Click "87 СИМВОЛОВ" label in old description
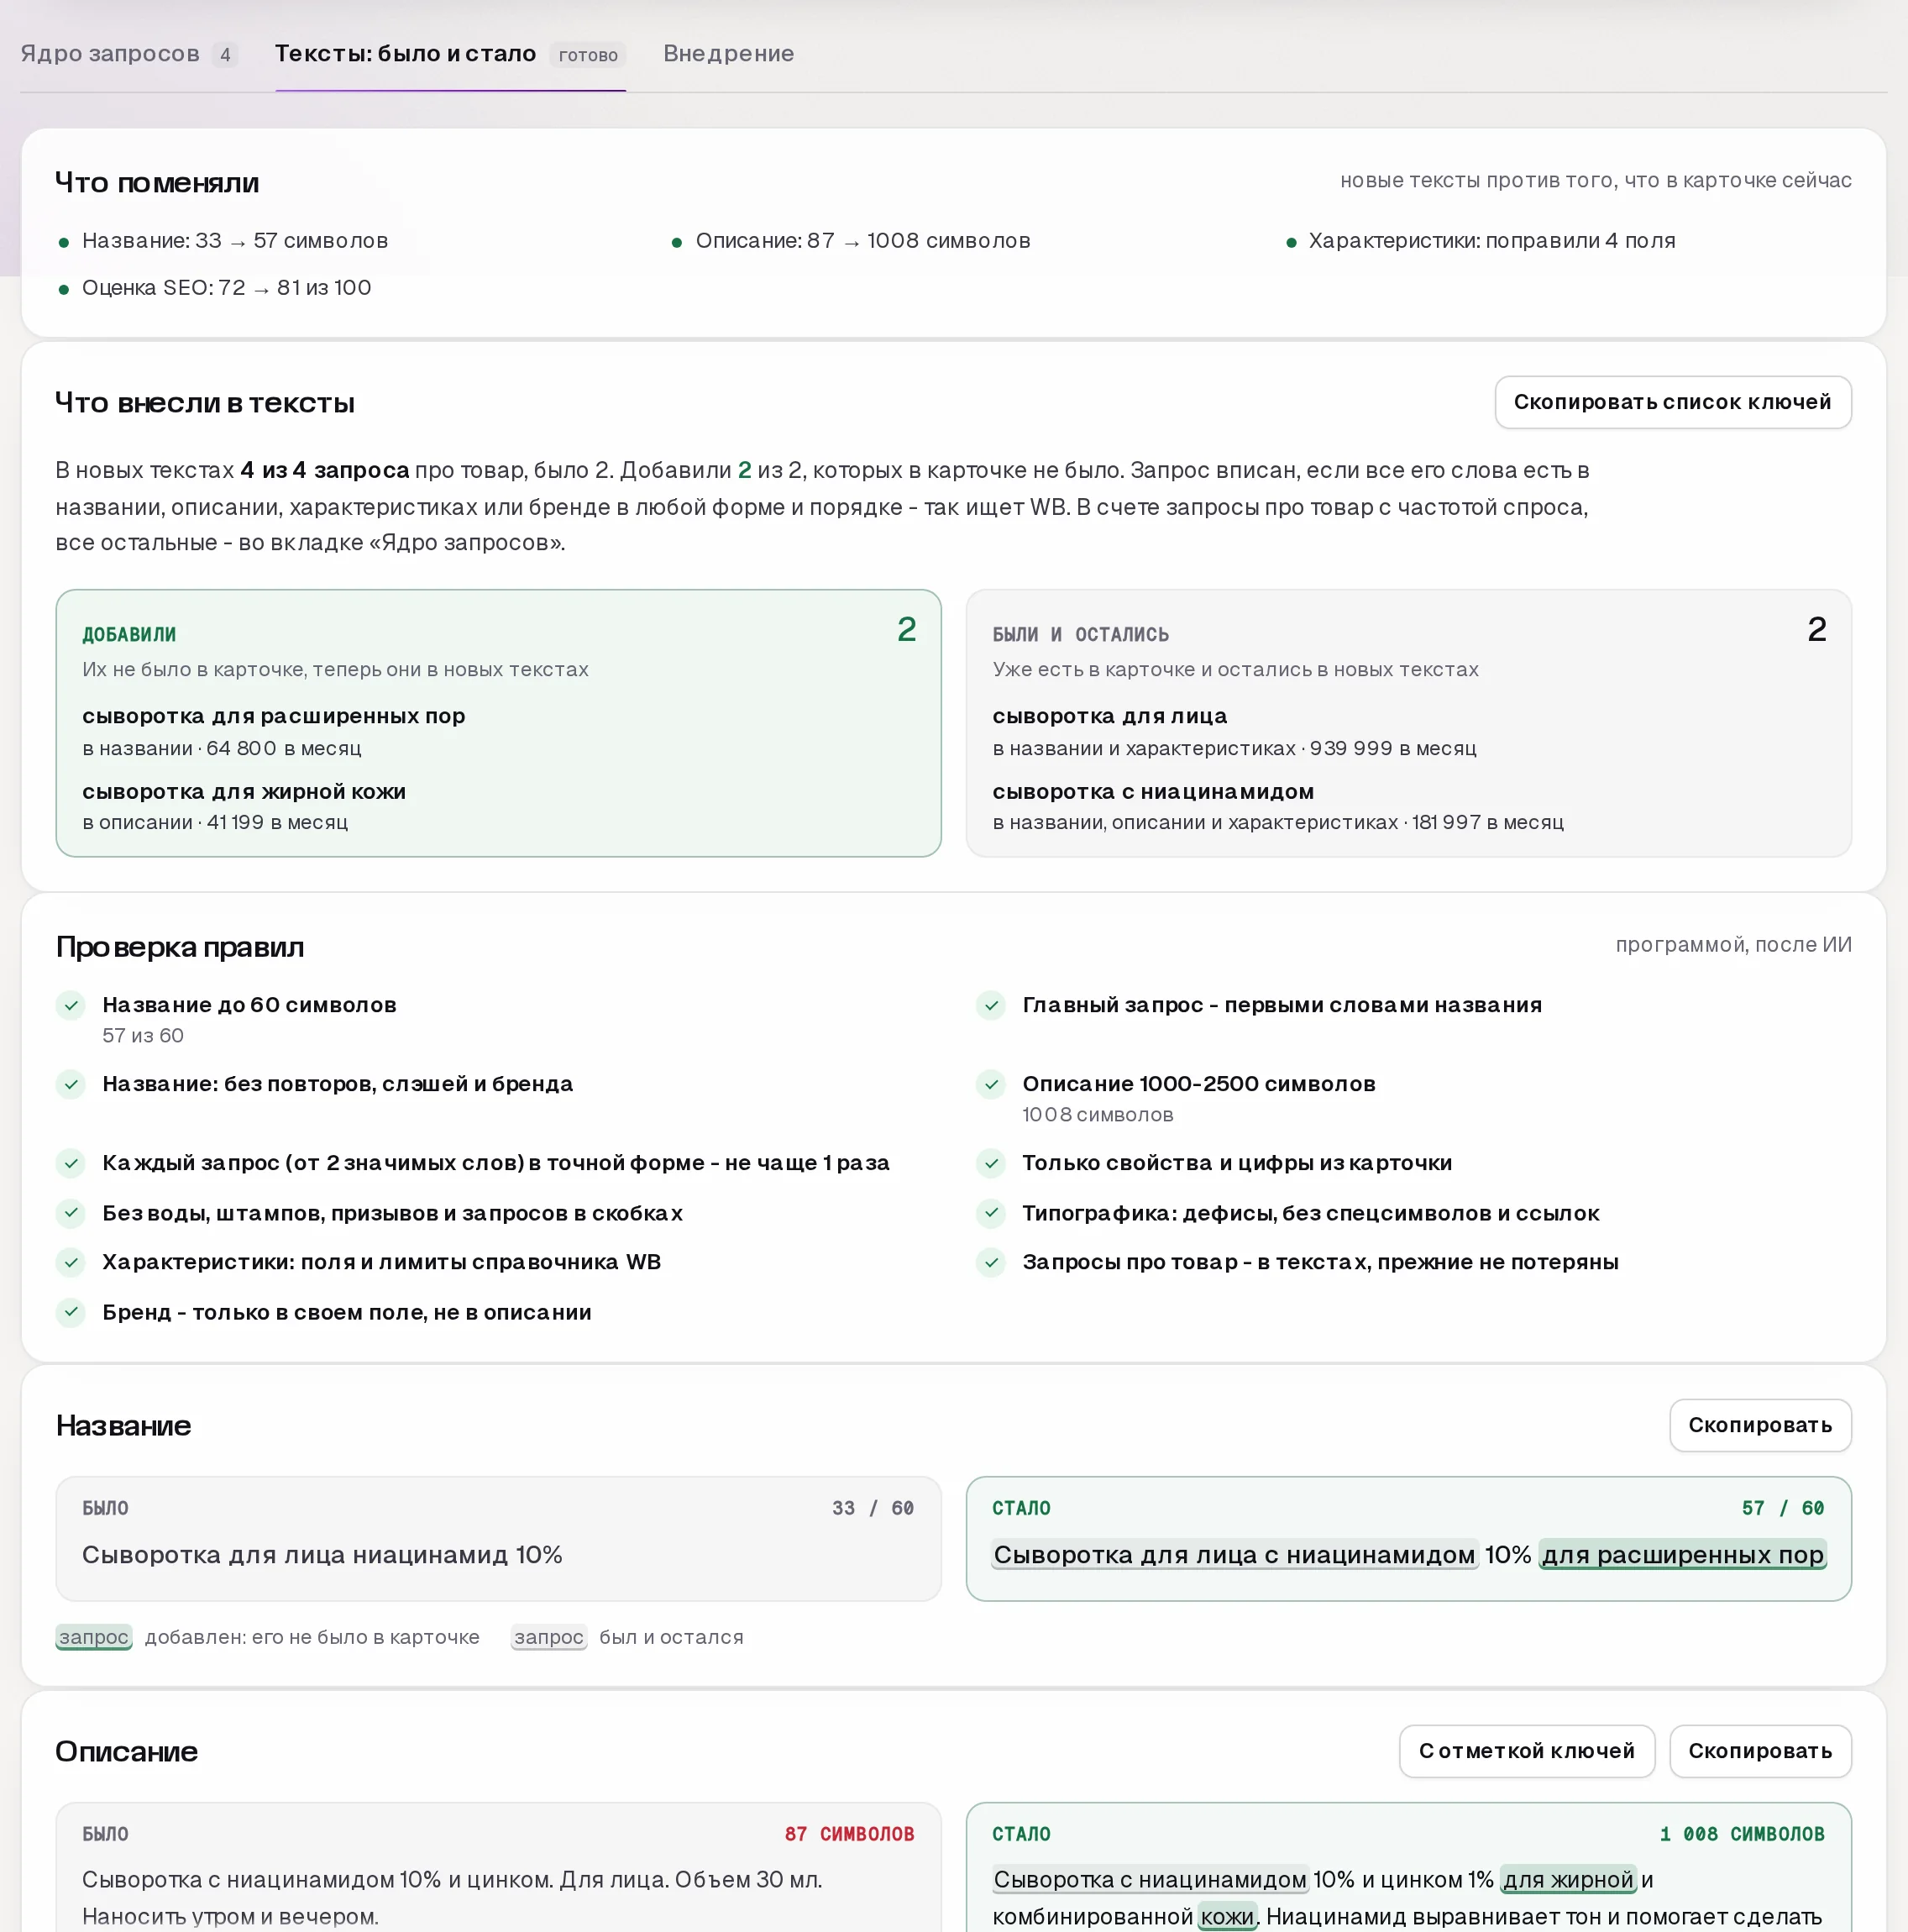The height and width of the screenshot is (1932, 1908). (x=849, y=1834)
